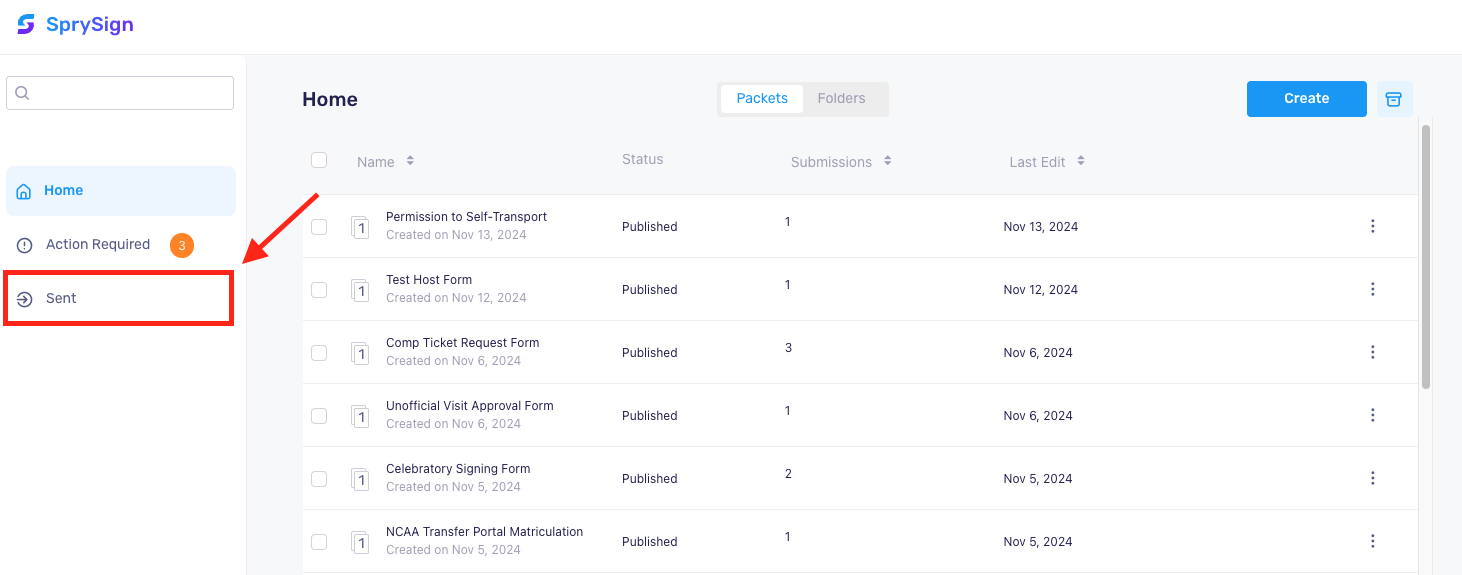Check the Comp Ticket Request Form row

click(319, 353)
